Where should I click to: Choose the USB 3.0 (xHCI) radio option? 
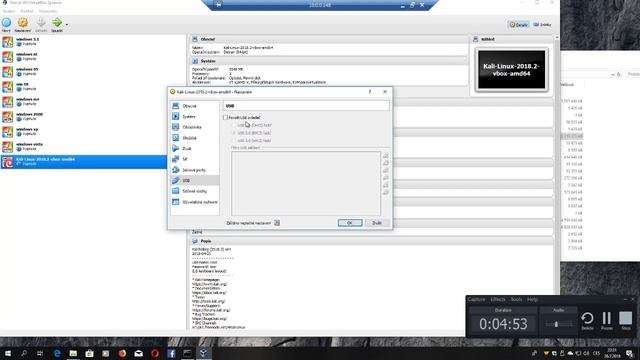234,140
